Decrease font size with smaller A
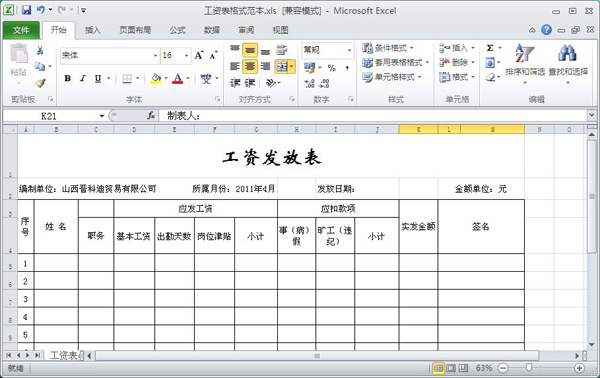The width and height of the screenshot is (600, 378). (213, 55)
